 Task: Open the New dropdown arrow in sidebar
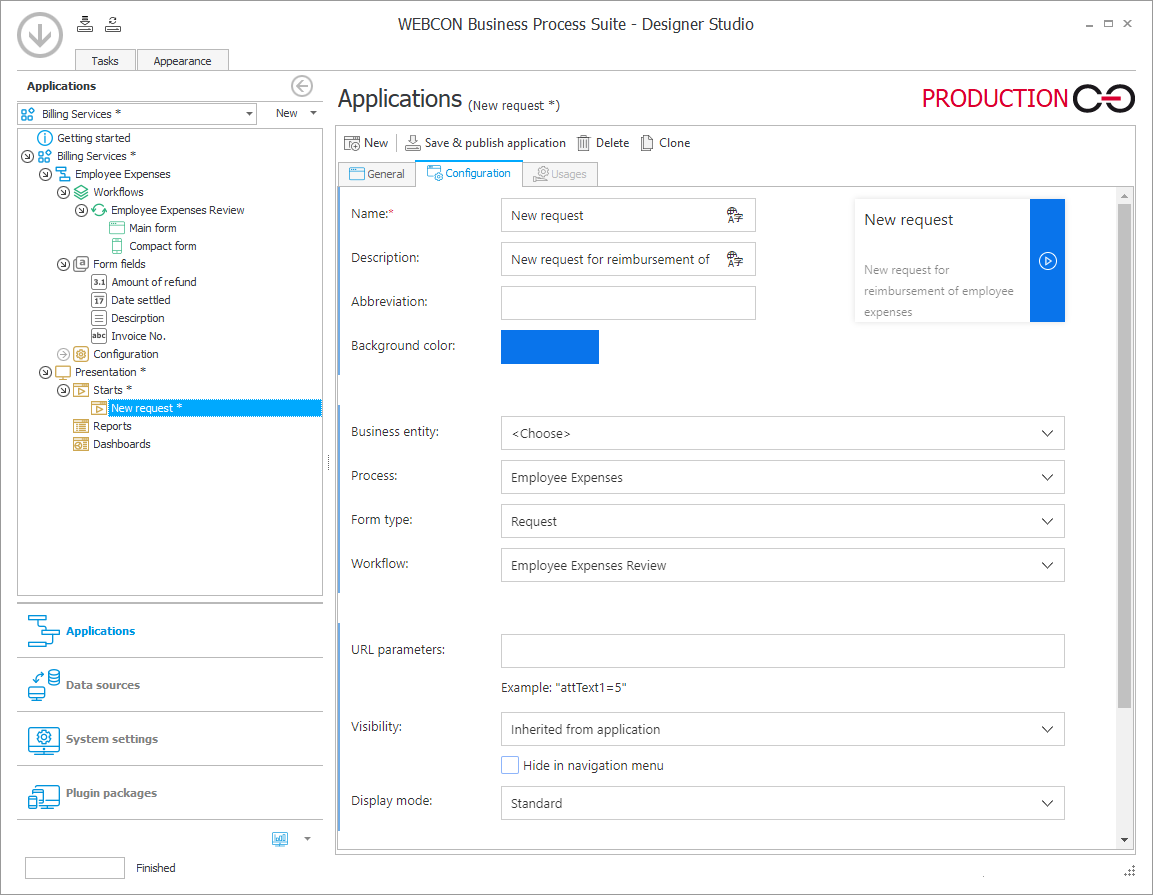[x=314, y=113]
